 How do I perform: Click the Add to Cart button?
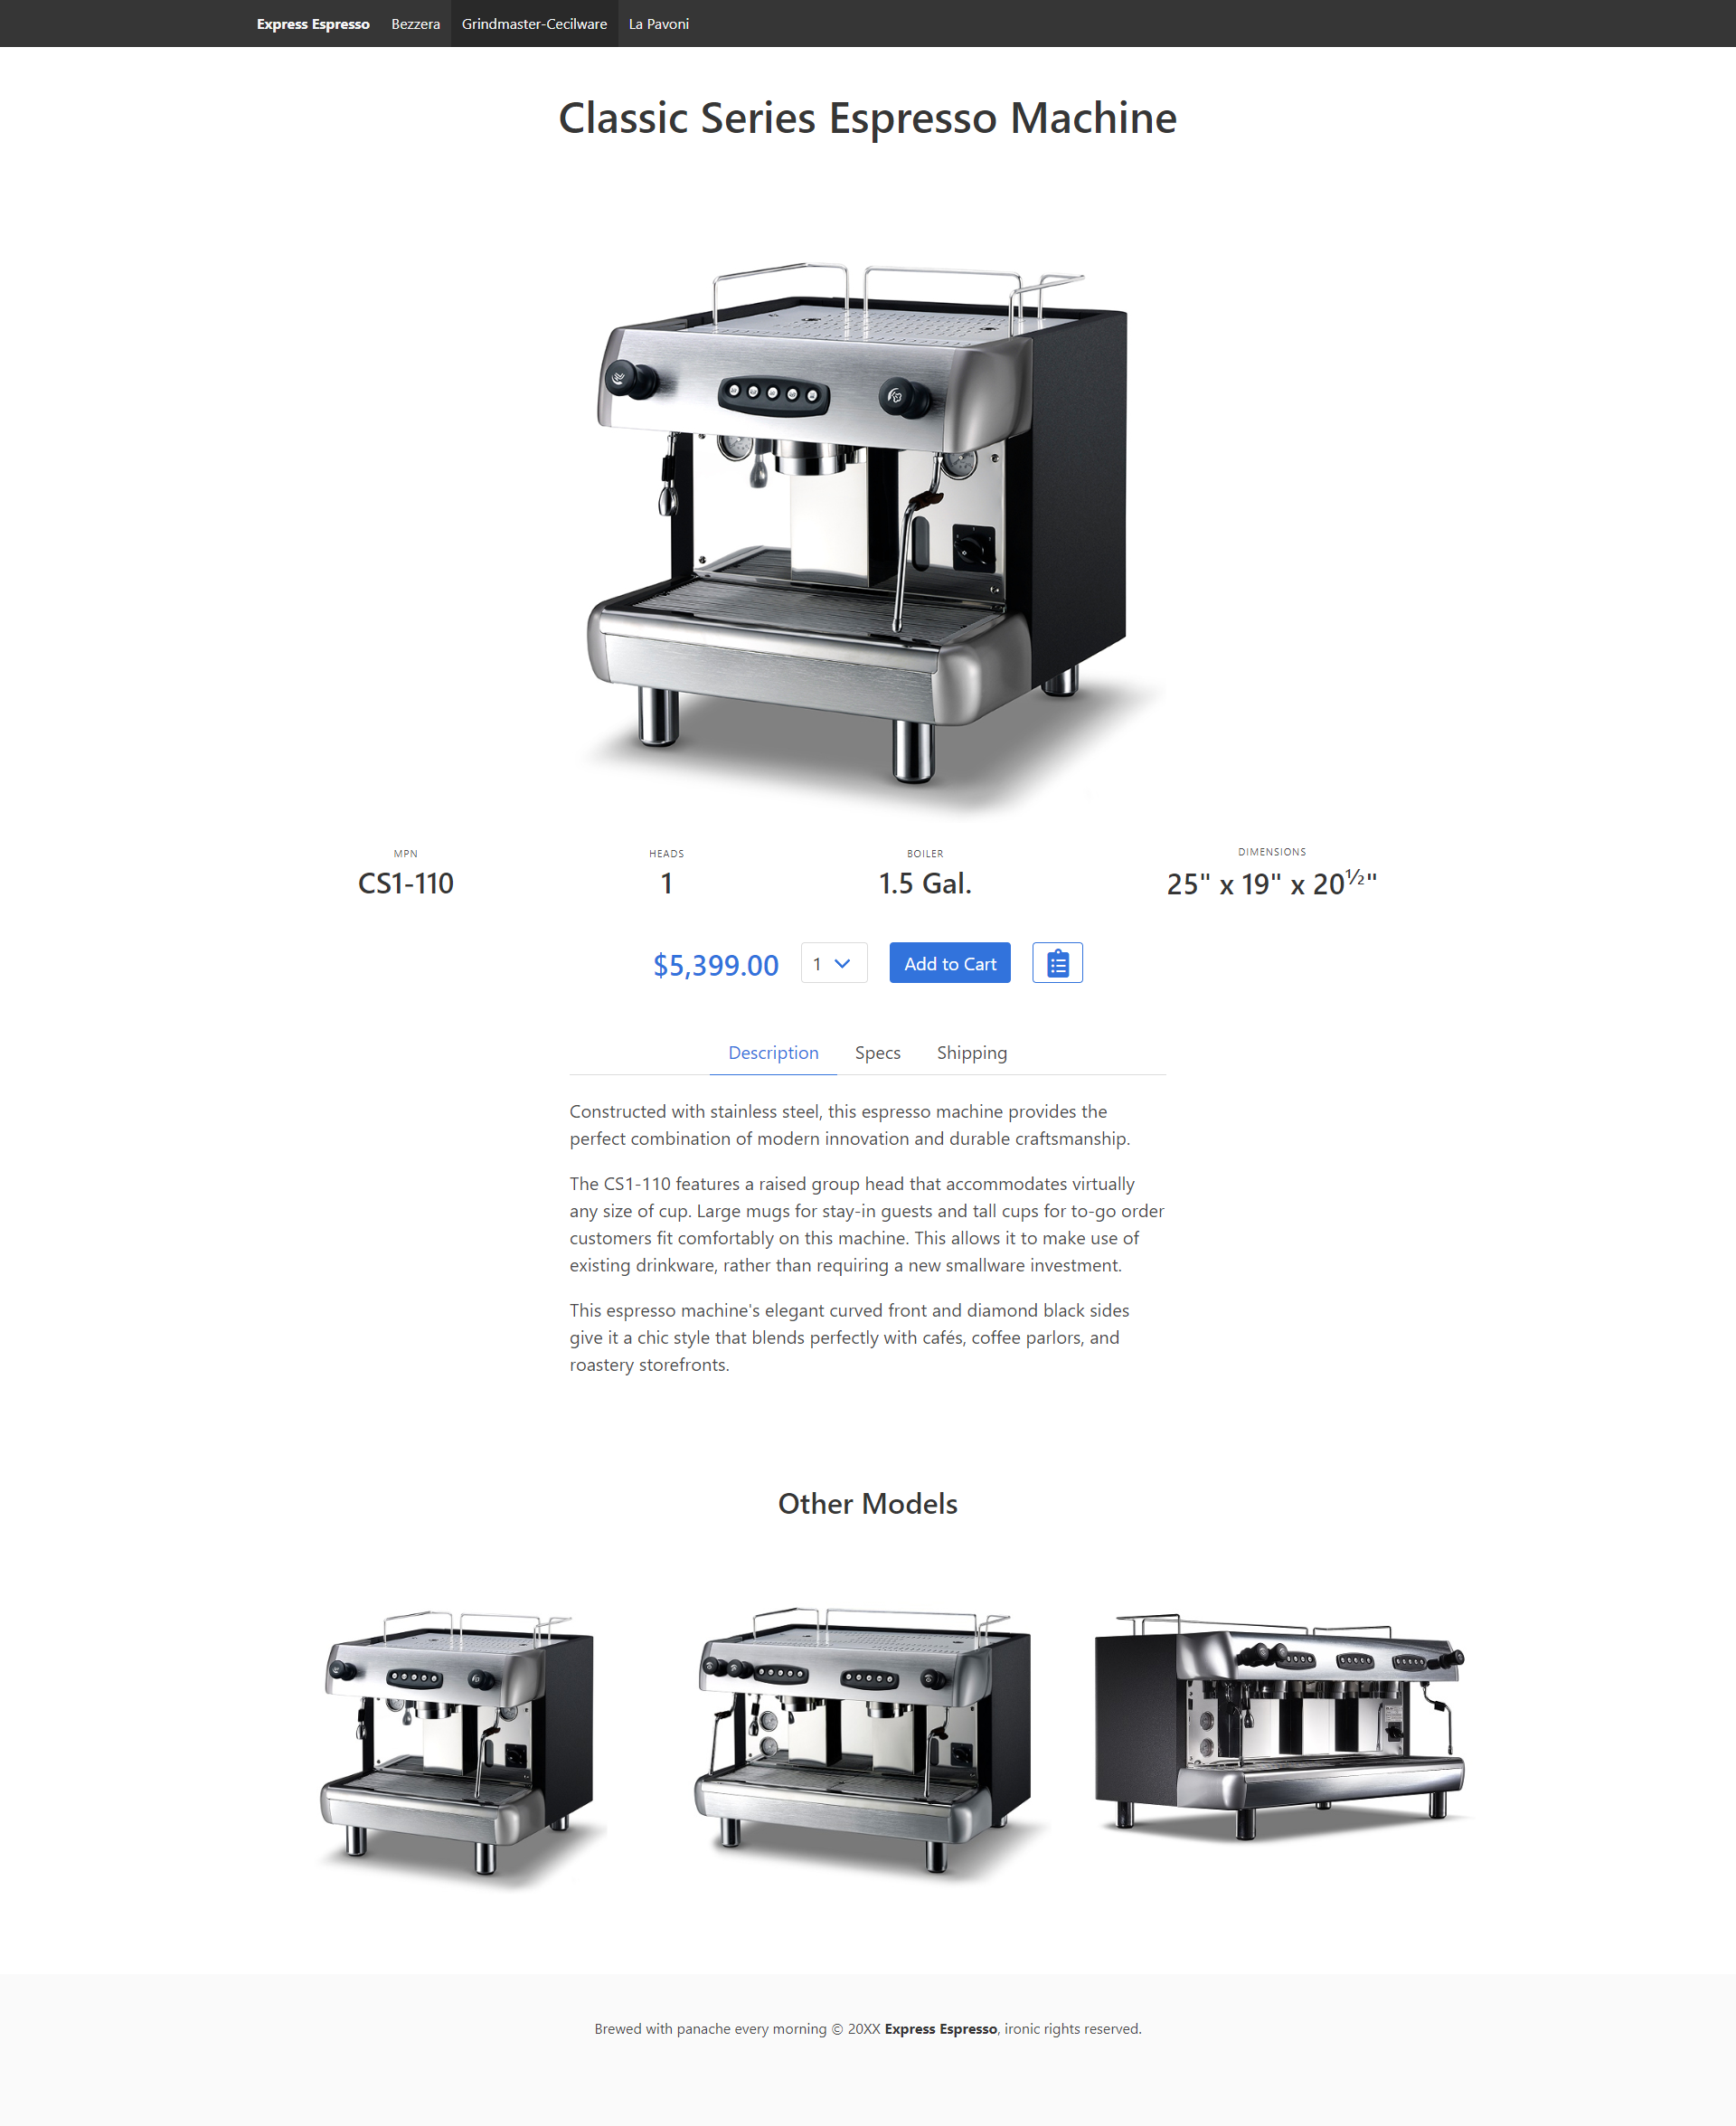pyautogui.click(x=948, y=964)
